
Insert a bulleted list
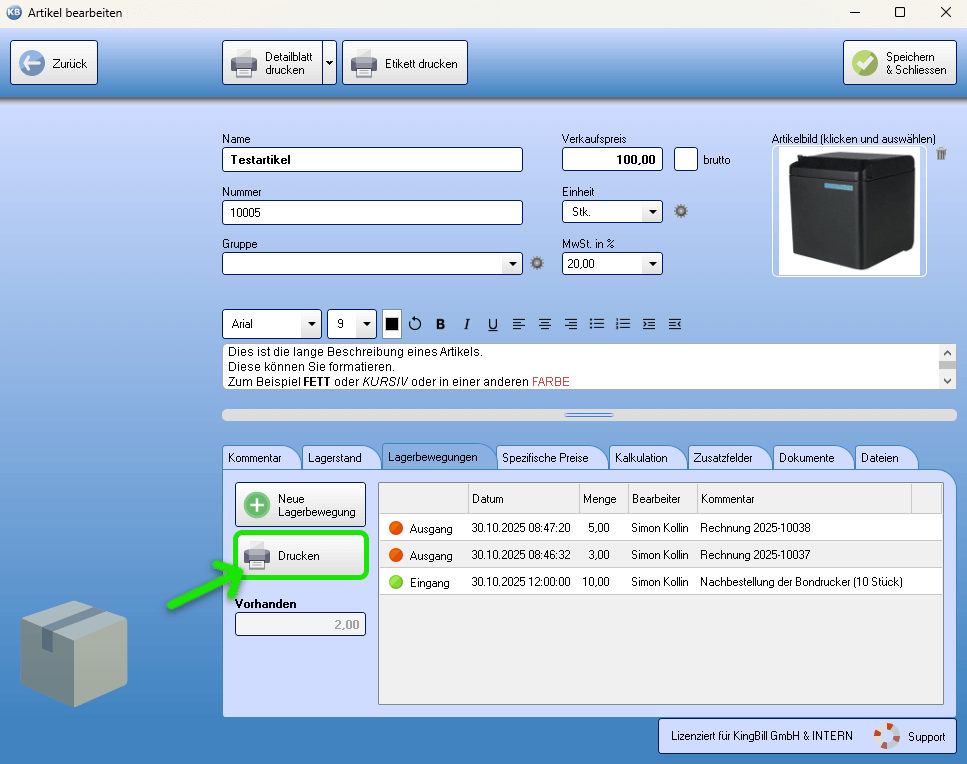click(x=597, y=324)
